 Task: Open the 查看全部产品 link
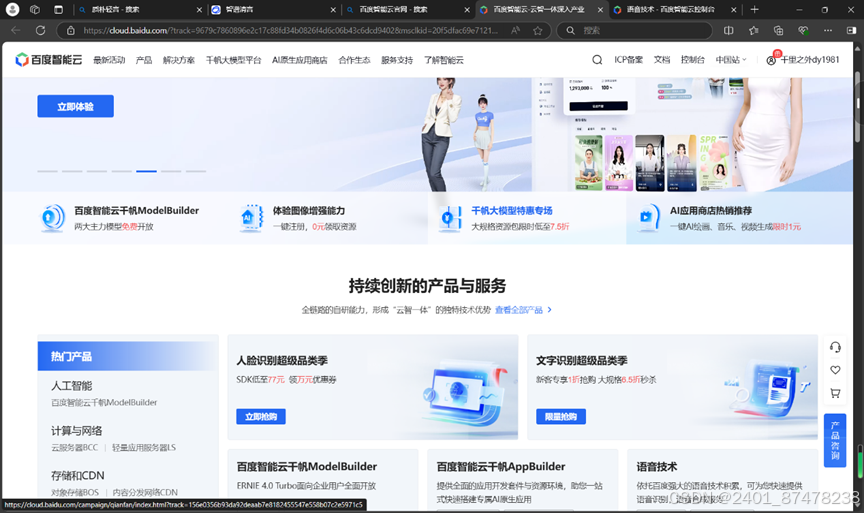[523, 310]
